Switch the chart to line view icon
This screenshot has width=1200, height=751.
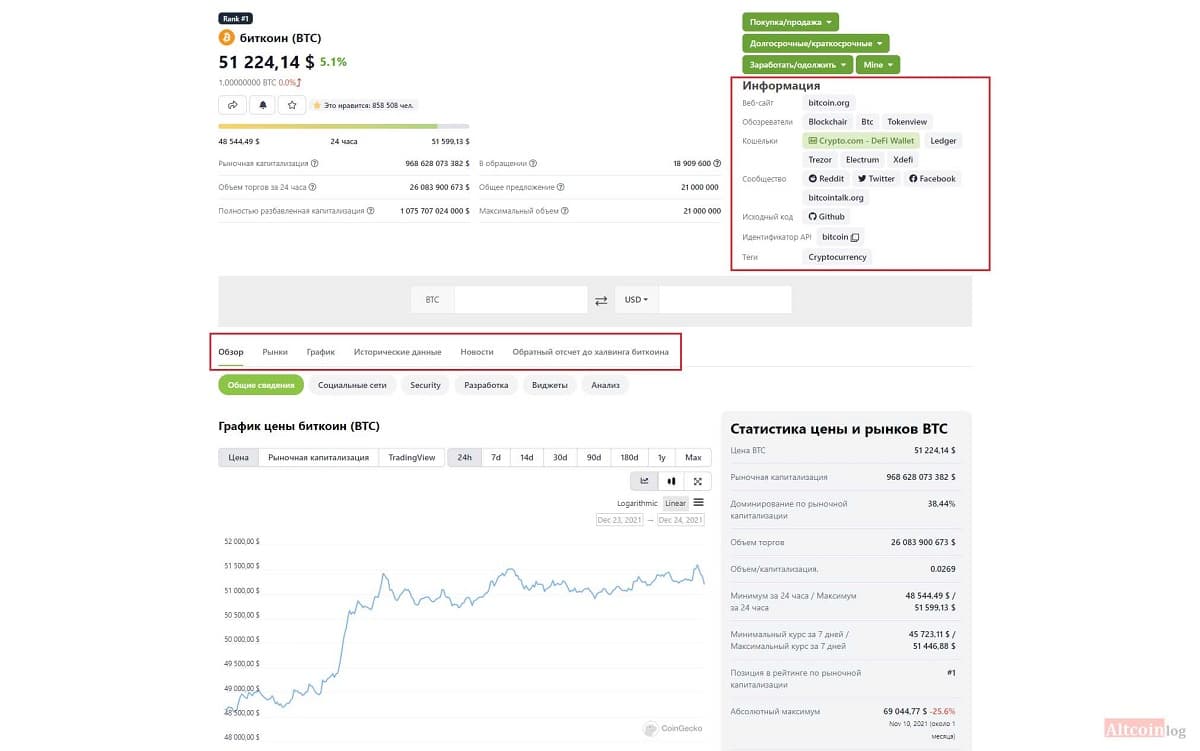click(x=645, y=481)
